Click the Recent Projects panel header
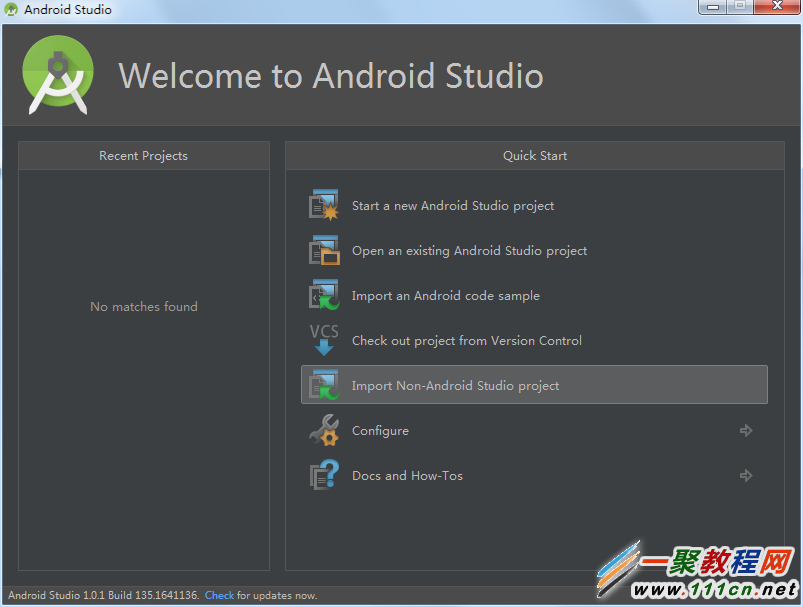The image size is (803, 607). (x=143, y=156)
